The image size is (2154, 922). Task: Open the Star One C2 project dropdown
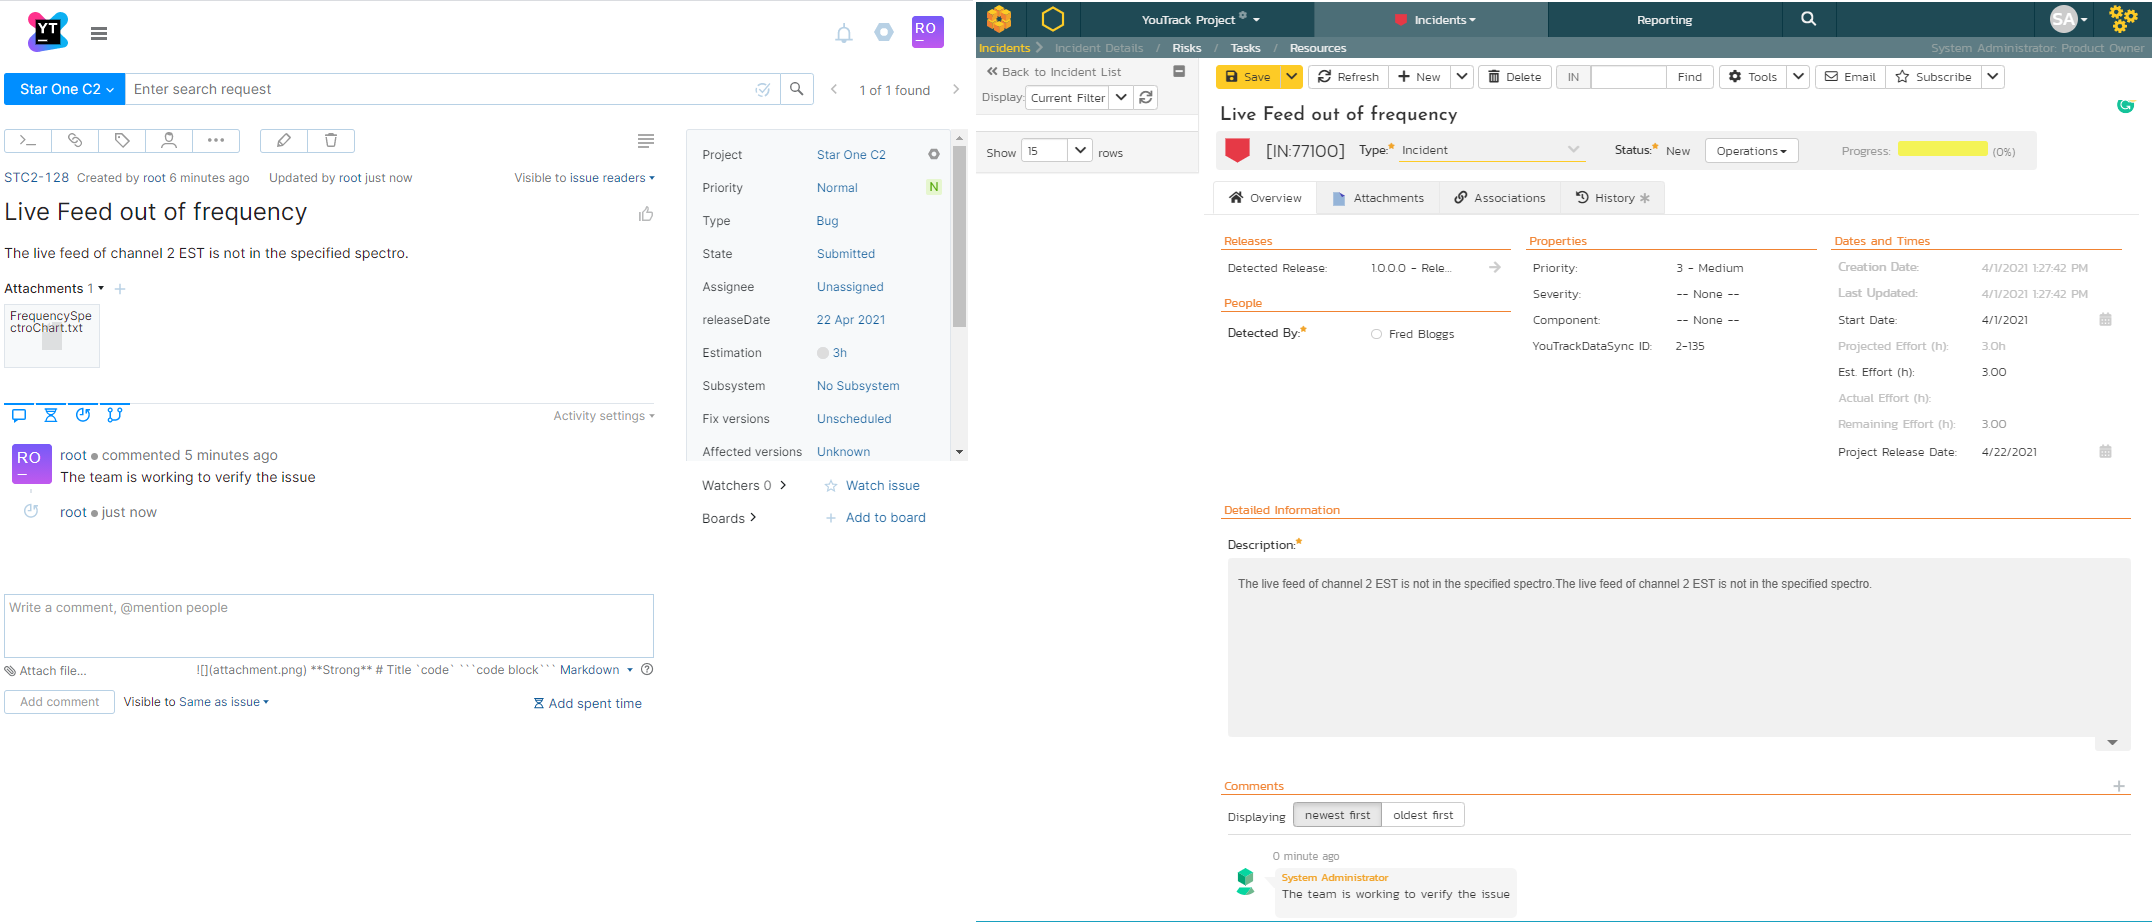pos(65,89)
